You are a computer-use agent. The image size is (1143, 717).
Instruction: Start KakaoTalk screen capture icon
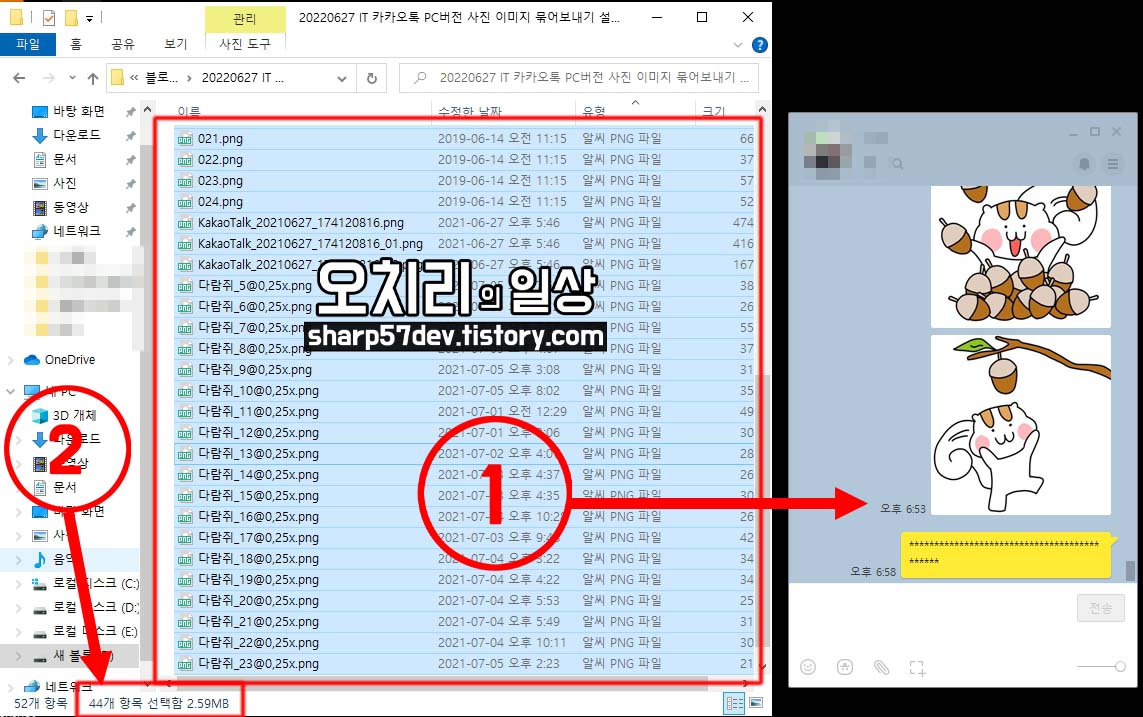[x=917, y=667]
